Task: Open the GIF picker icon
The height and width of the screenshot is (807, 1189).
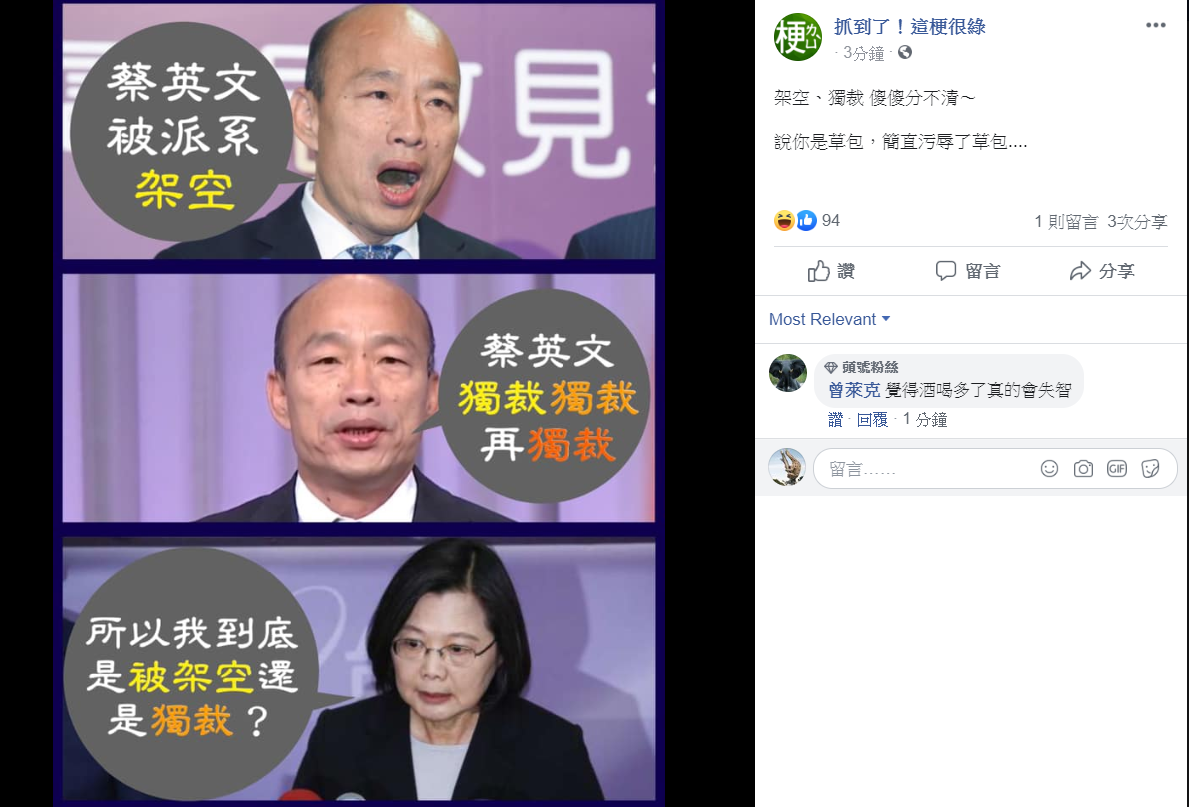Action: coord(1117,469)
